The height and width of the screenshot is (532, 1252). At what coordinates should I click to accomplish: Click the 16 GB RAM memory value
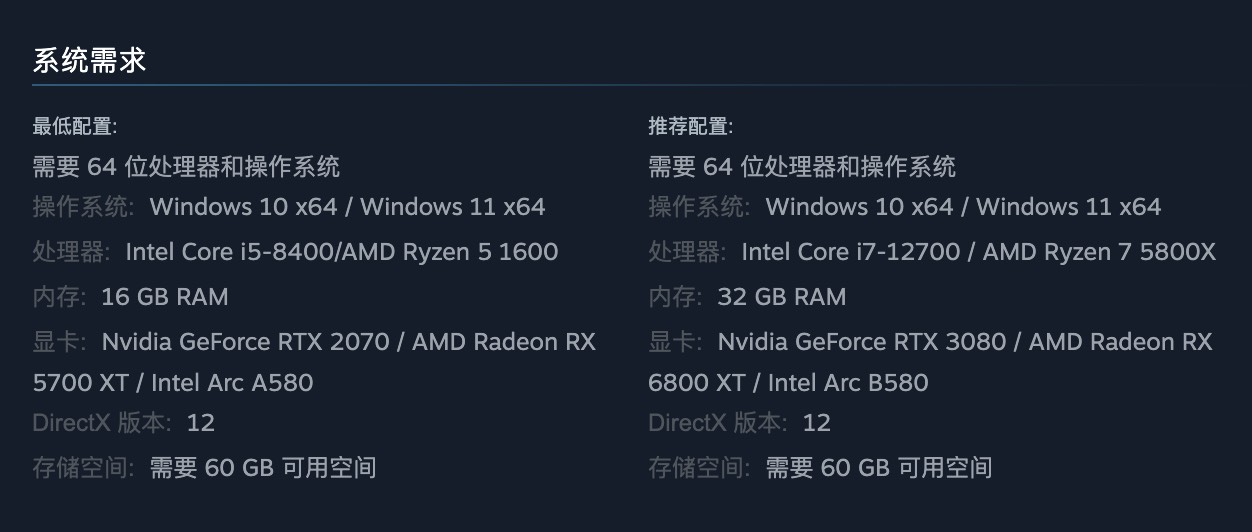(165, 296)
